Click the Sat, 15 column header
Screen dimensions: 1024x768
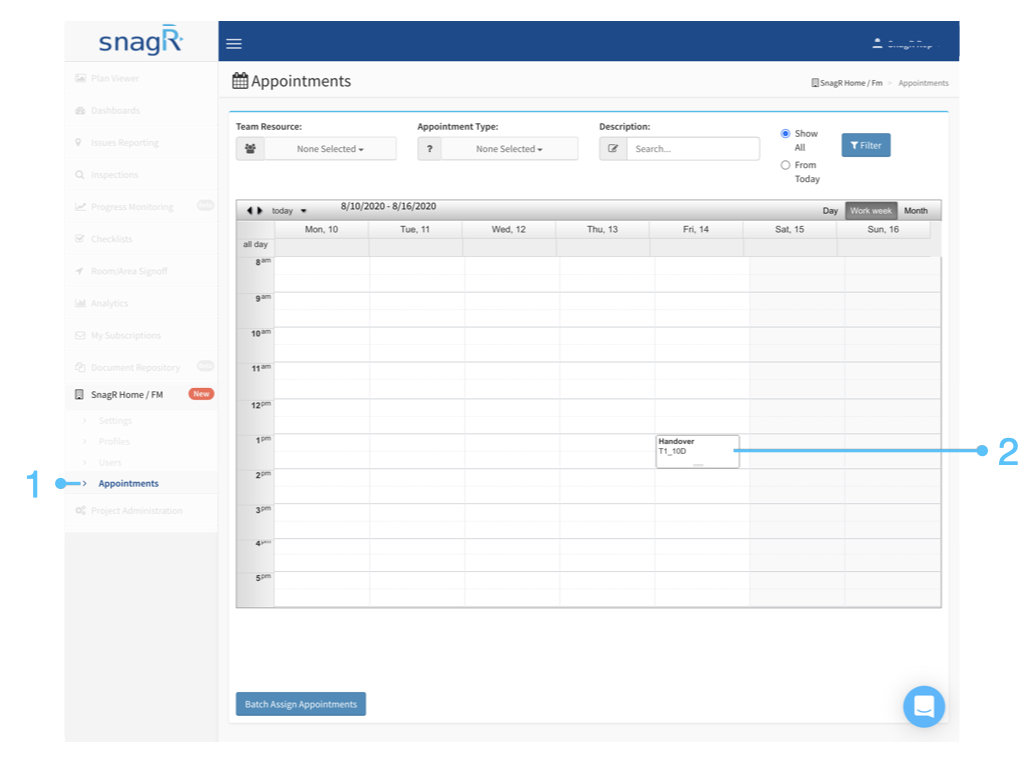[x=790, y=229]
